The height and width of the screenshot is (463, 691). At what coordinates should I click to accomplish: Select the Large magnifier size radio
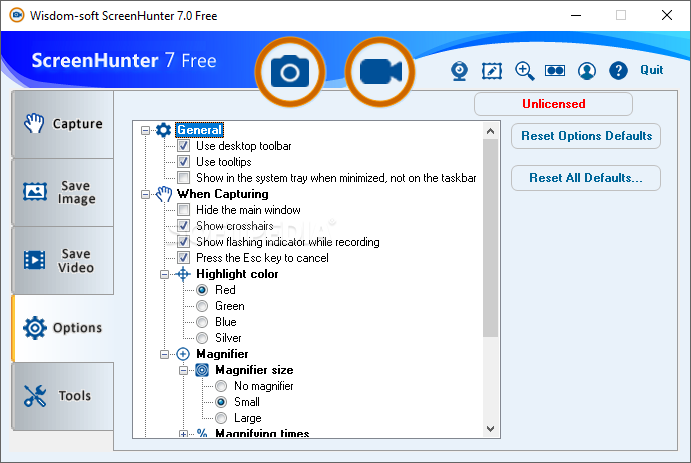(221, 418)
